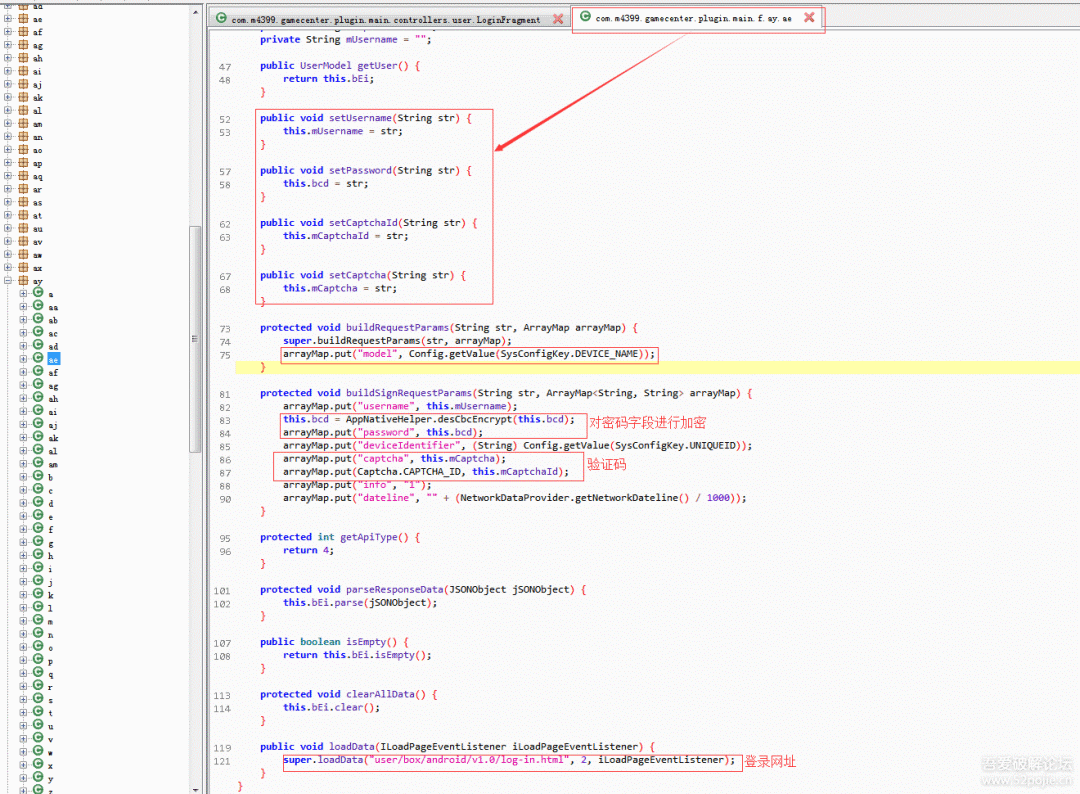Image resolution: width=1080 pixels, height=794 pixels.
Task: Click the green class icon for class ac
Action: pyautogui.click(x=39, y=331)
